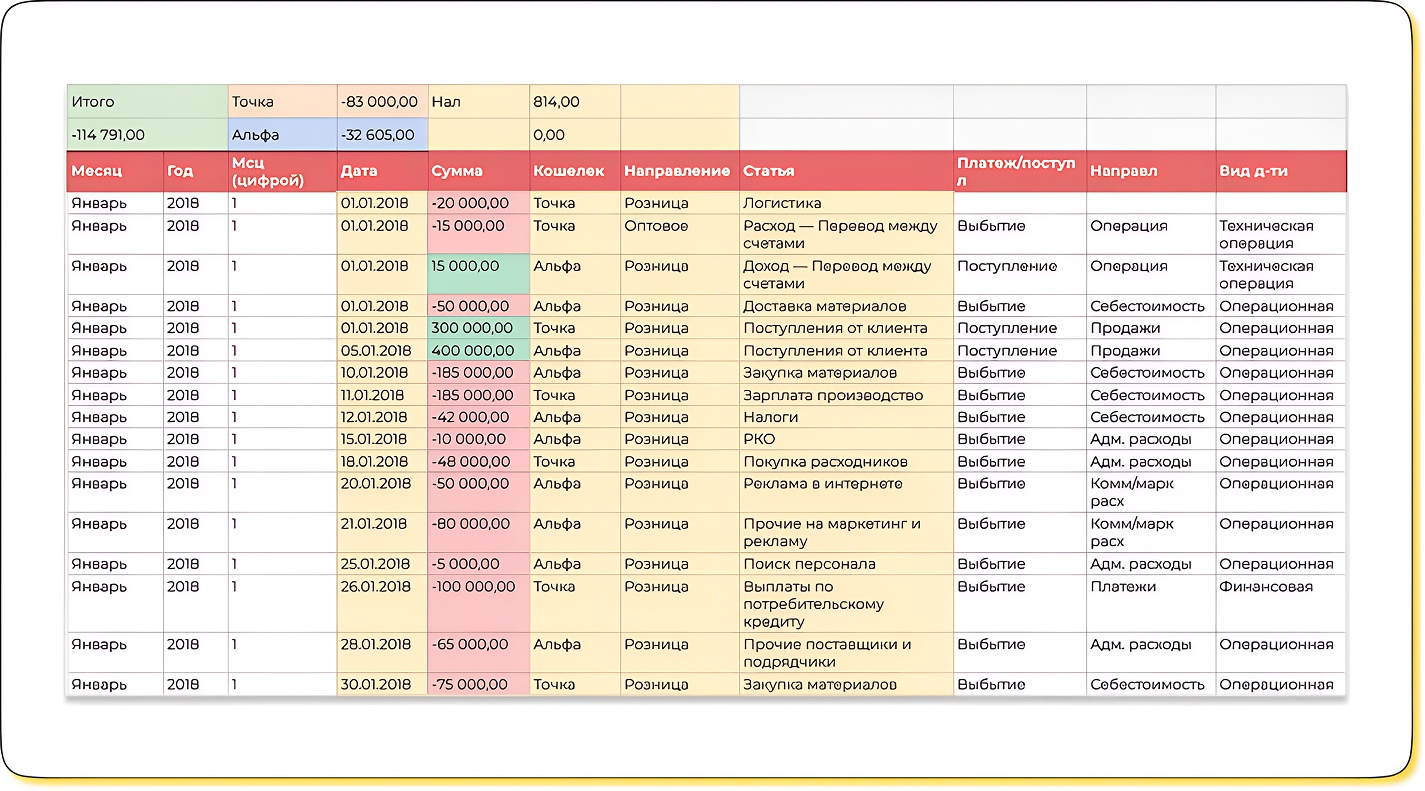Viewport: 1425px width, 791px height.
Task: Select the Платеж/поступл column header
Action: (1018, 171)
